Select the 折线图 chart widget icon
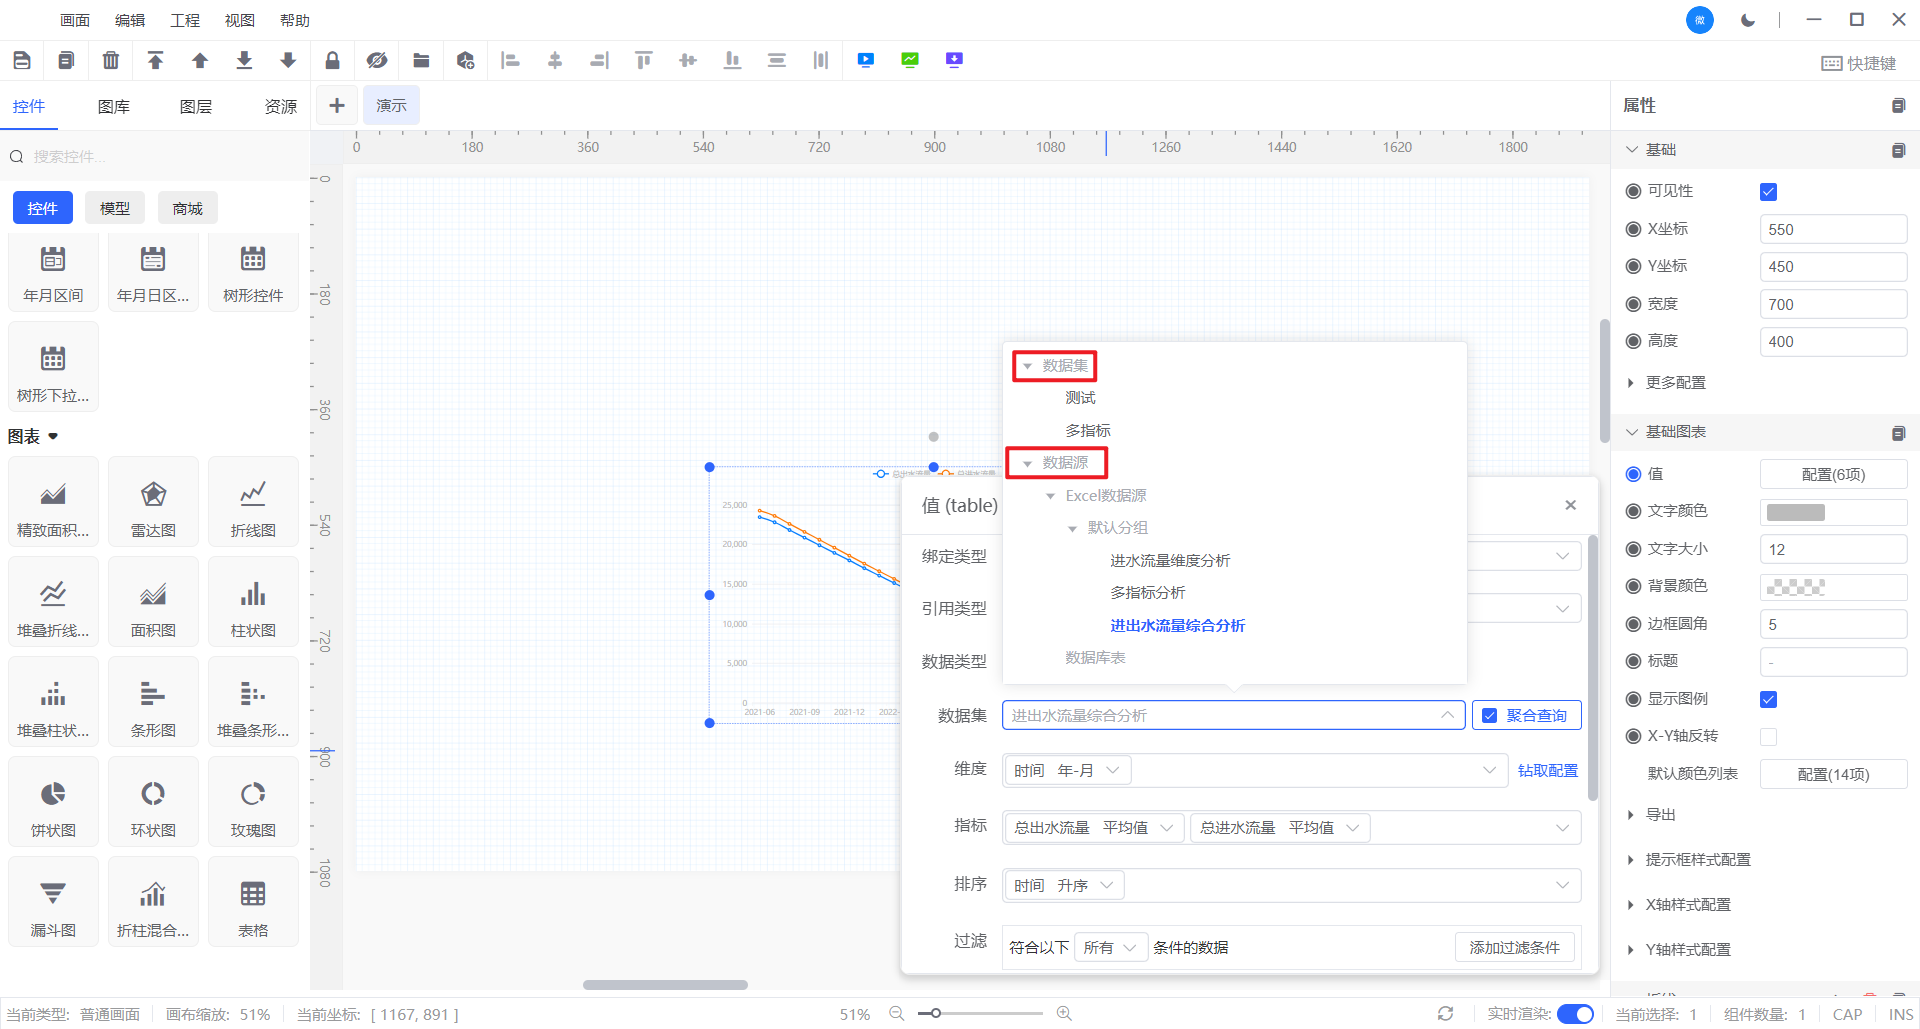The height and width of the screenshot is (1029, 1920). coord(253,500)
